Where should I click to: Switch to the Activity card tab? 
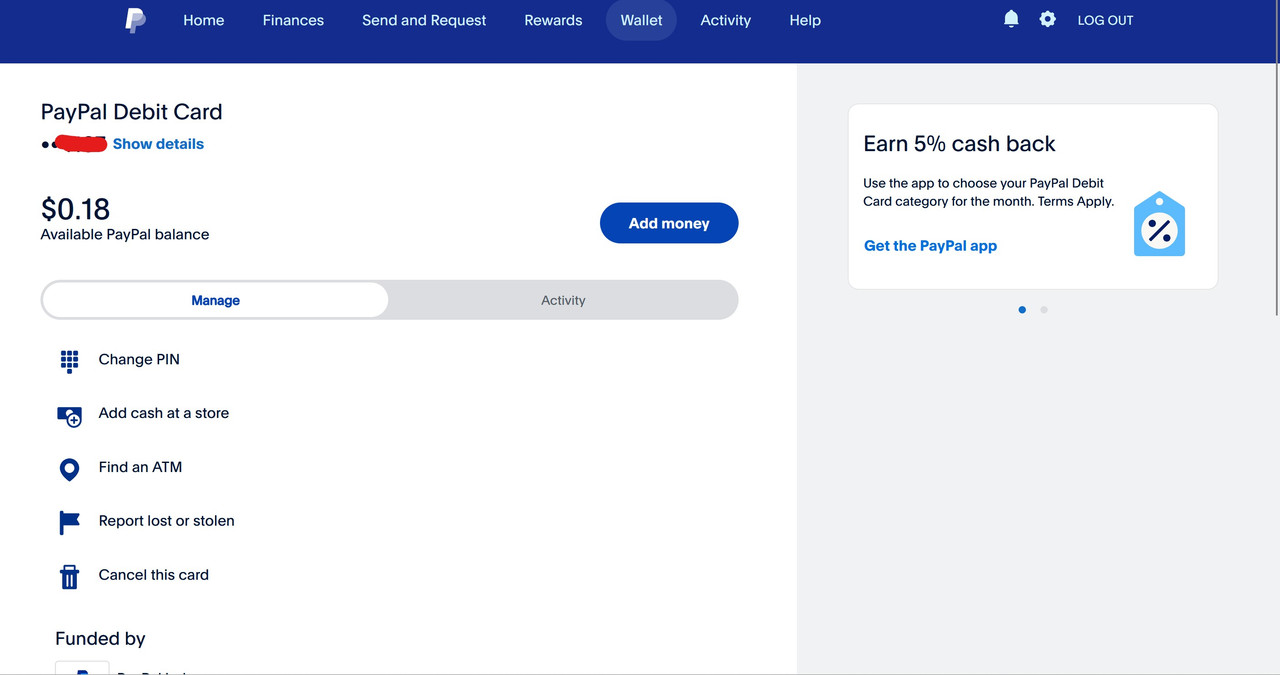(x=563, y=300)
